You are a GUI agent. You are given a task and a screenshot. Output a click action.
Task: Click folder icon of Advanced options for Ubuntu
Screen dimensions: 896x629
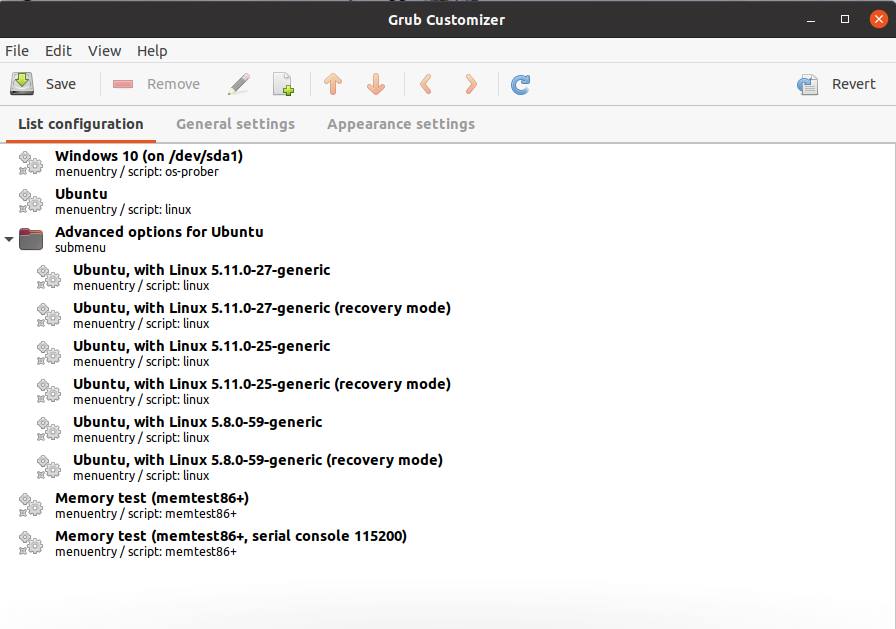tap(31, 239)
